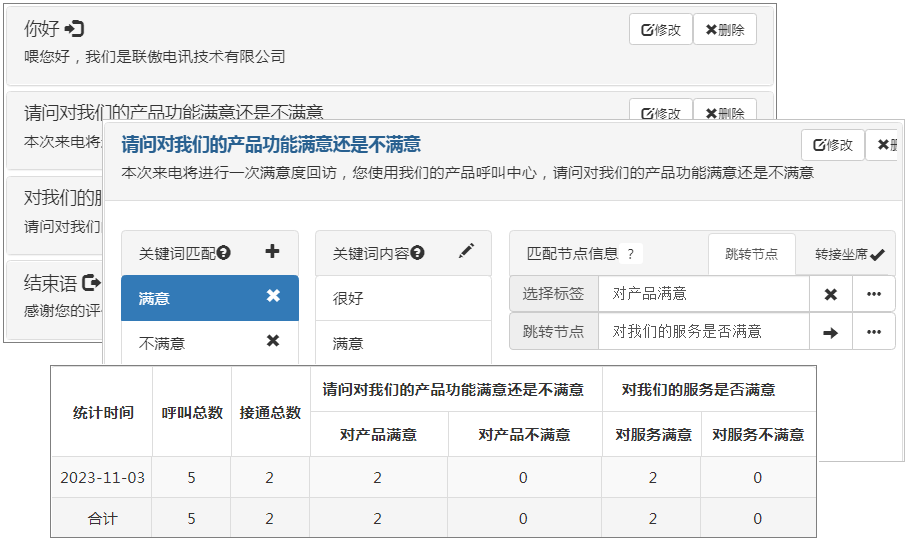Remove the 满意 keyword with its X icon
Viewport: 907px width, 541px height.
click(273, 296)
